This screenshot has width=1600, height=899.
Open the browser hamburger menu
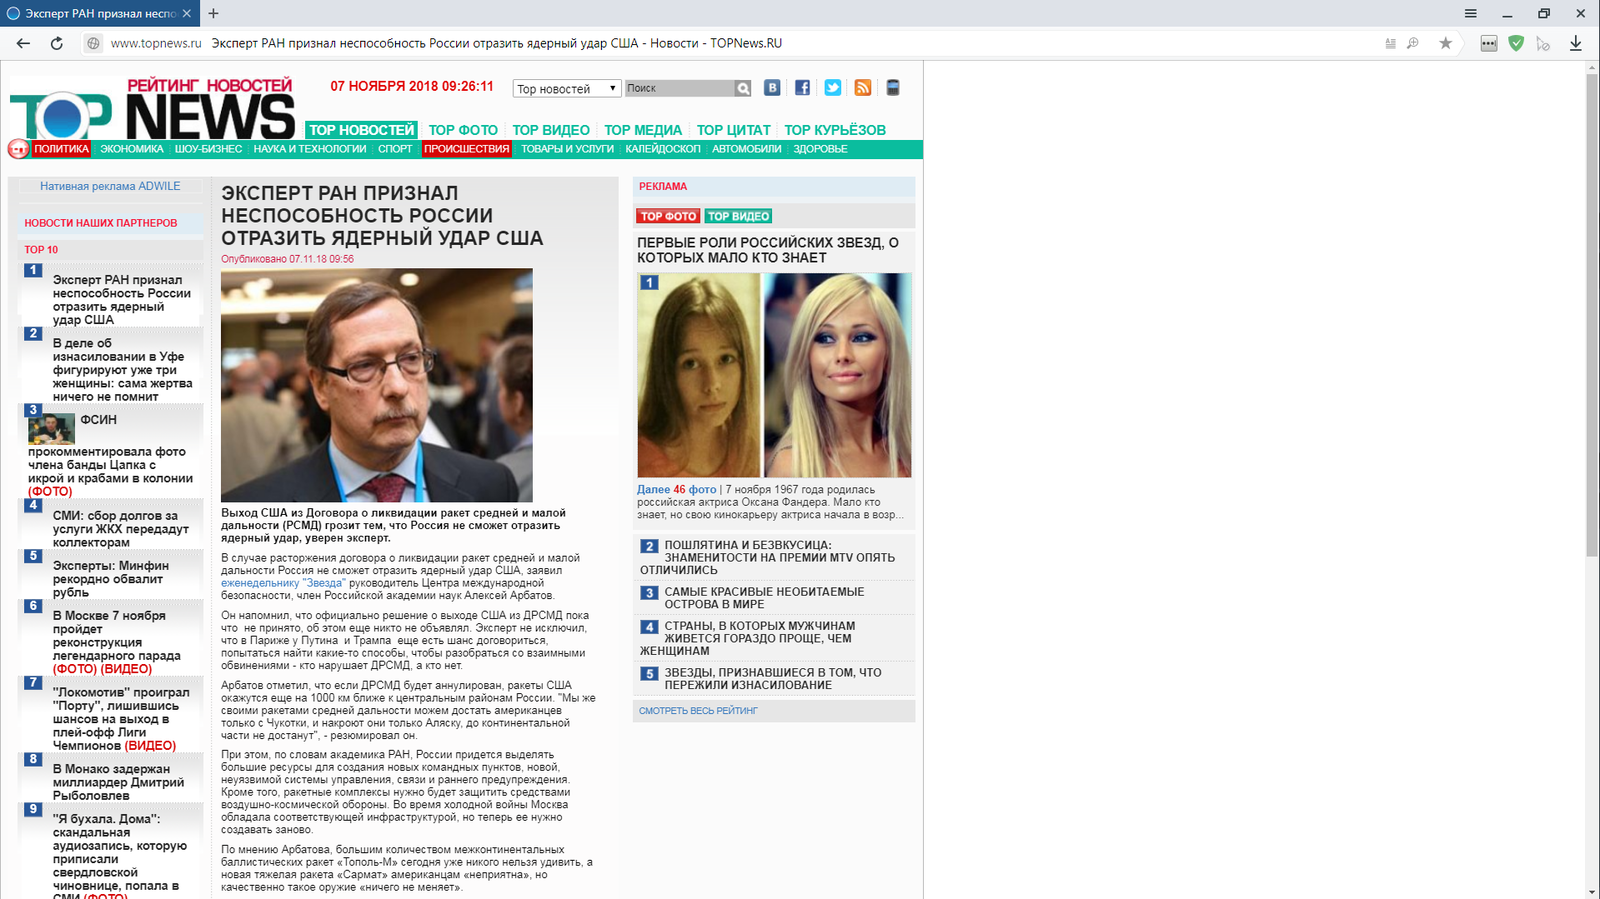1470,13
